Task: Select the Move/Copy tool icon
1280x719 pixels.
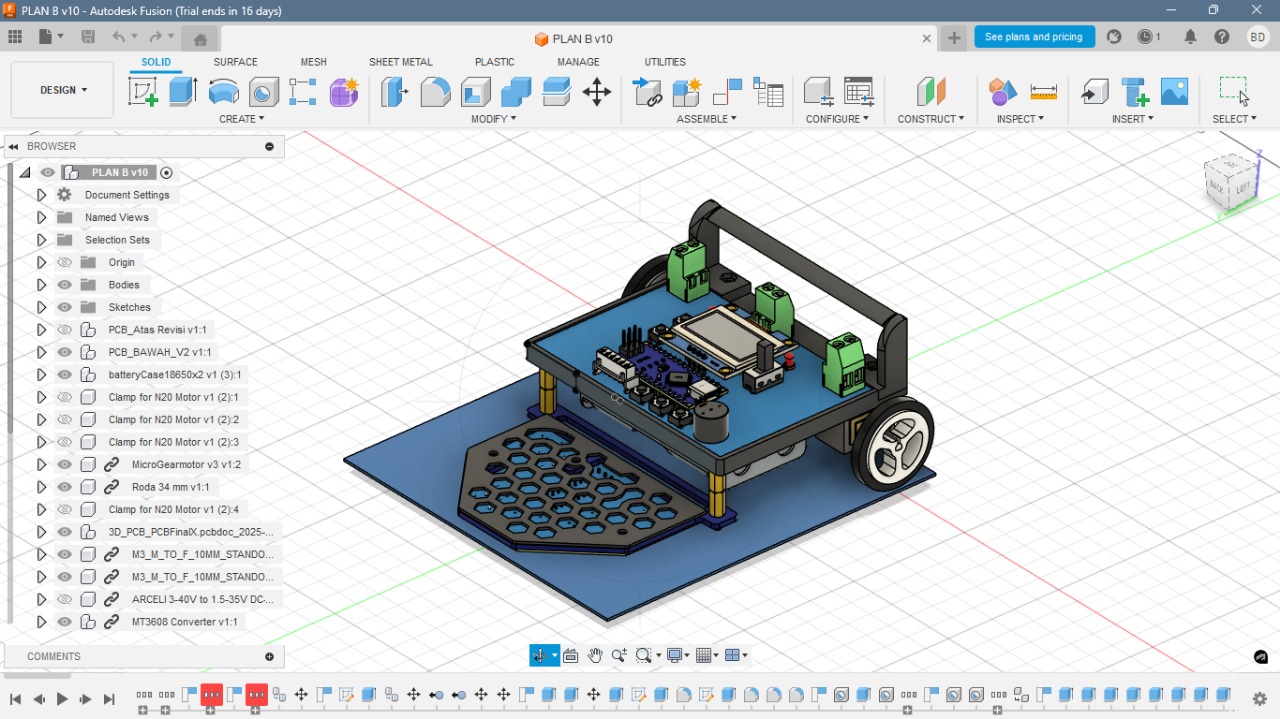Action: (x=597, y=92)
